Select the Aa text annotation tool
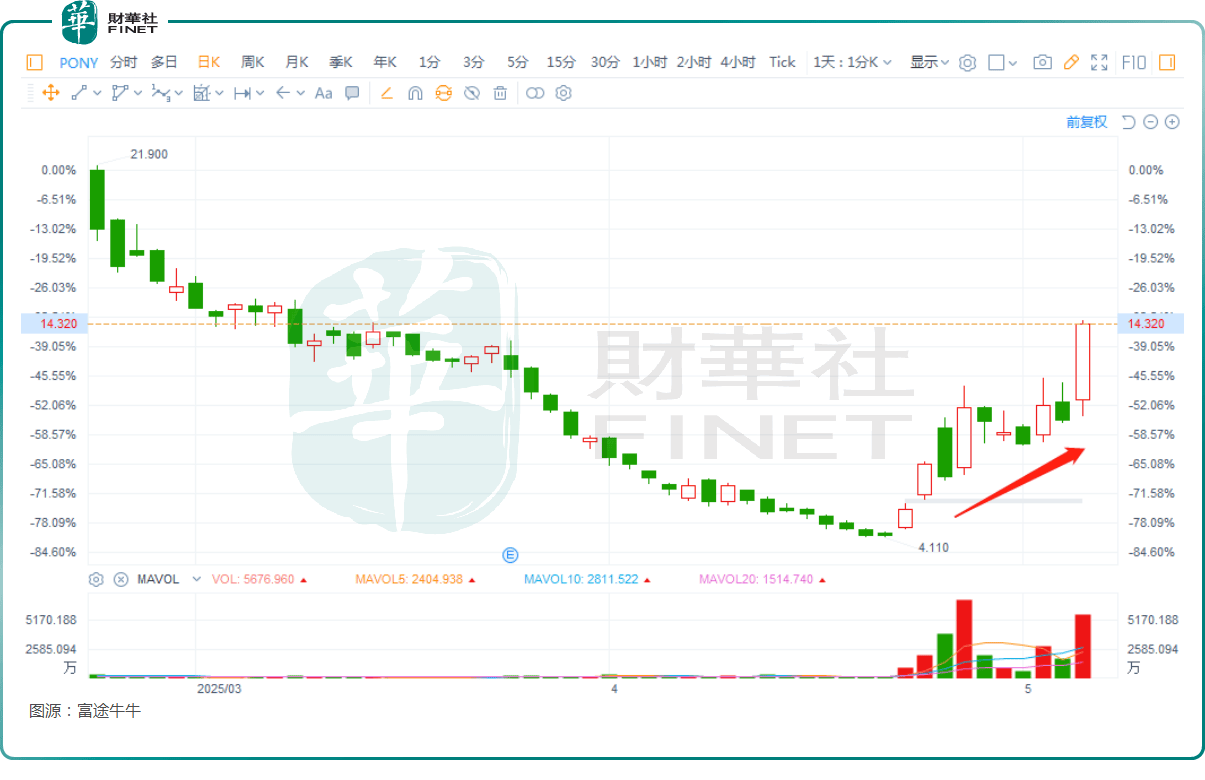 (323, 93)
